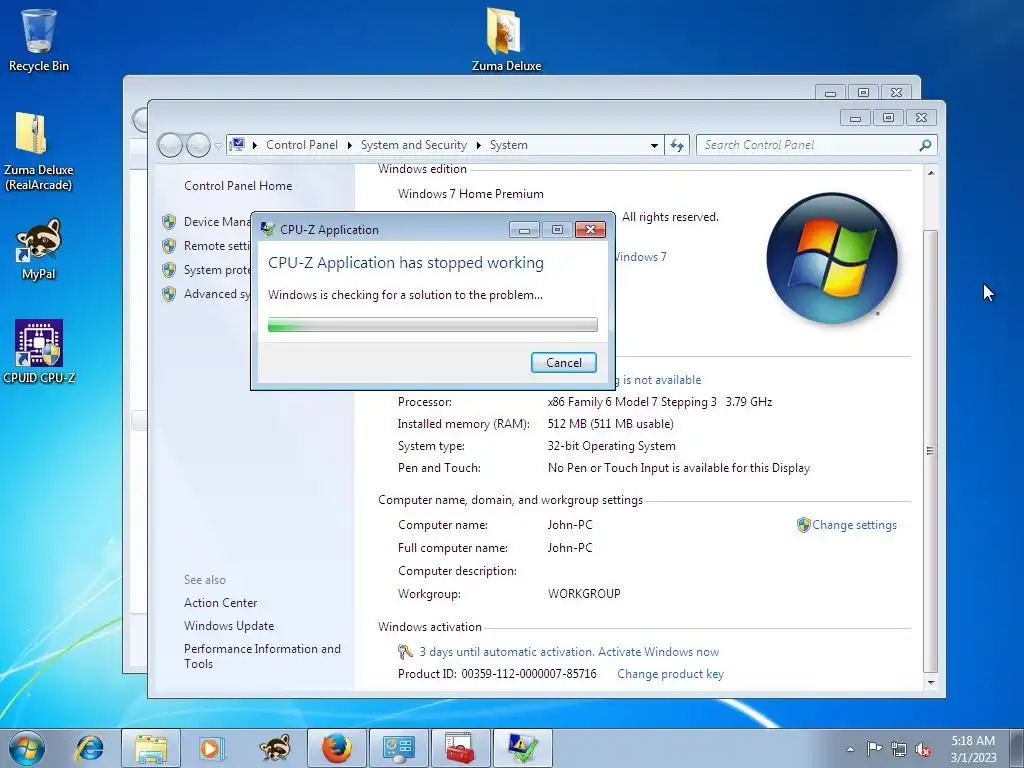
Task: Open Windows Media Player taskbar icon
Action: coord(212,748)
